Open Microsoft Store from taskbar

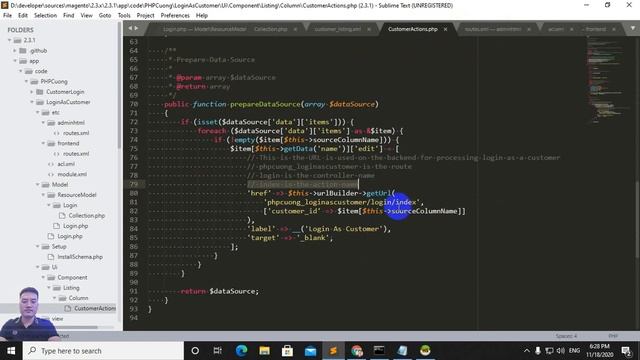click(x=287, y=351)
